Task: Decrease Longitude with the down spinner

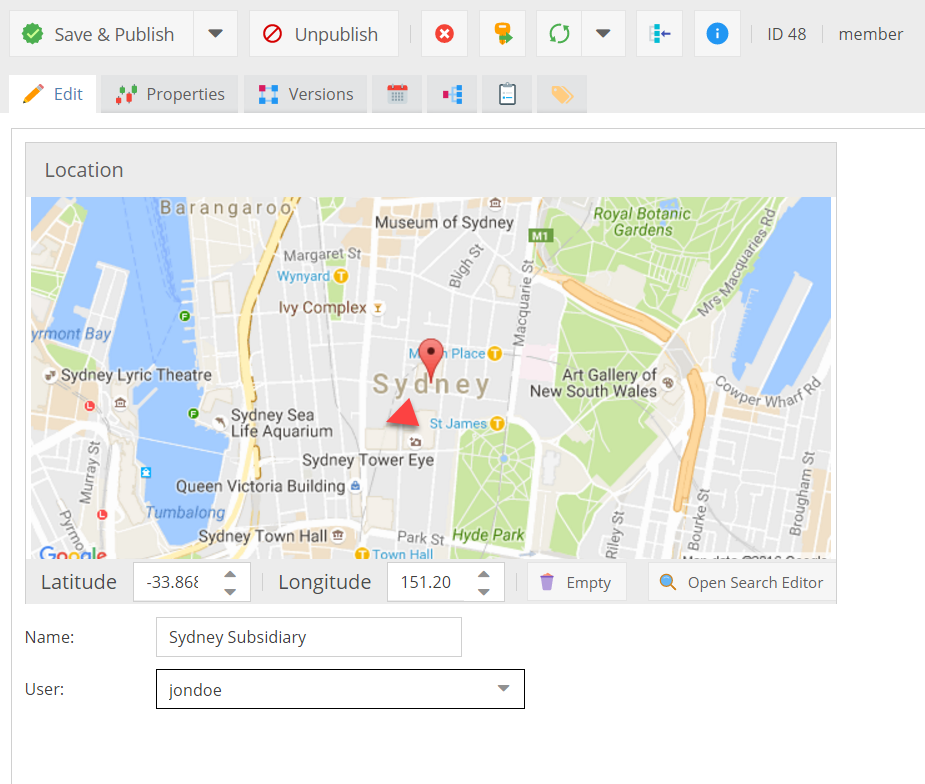Action: [484, 592]
